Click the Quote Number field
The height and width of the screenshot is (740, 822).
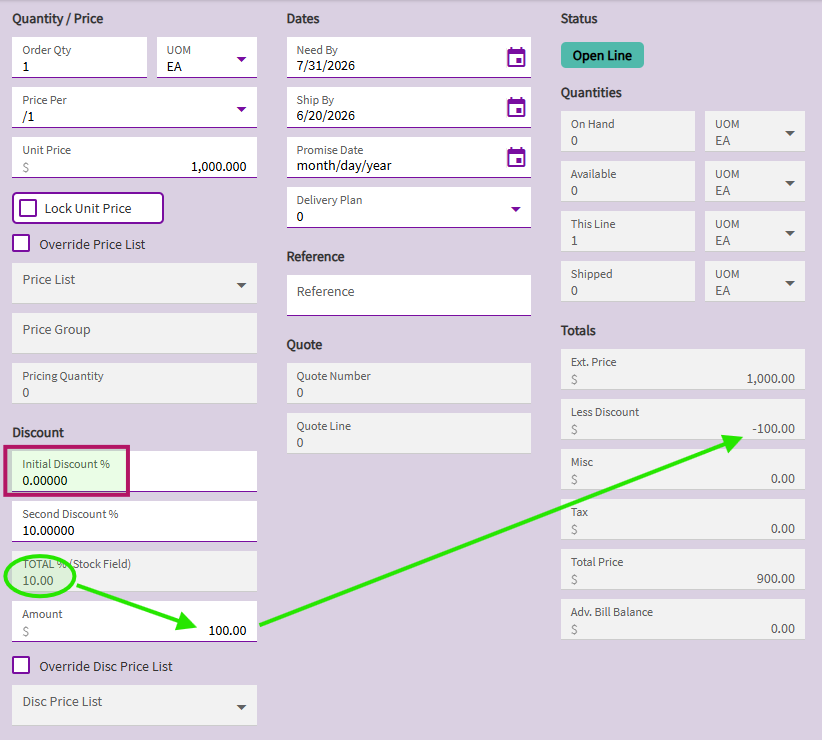point(408,383)
